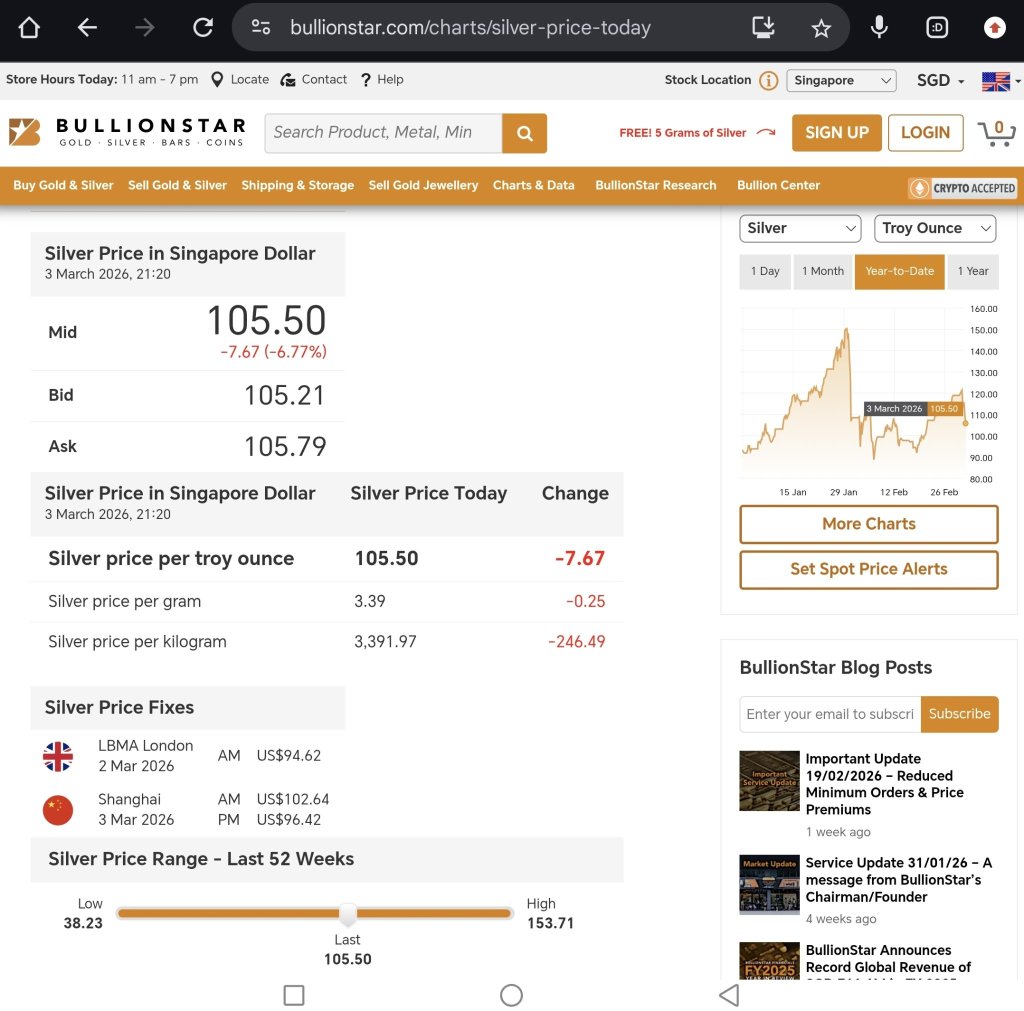
Task: Open site settings icon in address bar
Action: coord(261,27)
